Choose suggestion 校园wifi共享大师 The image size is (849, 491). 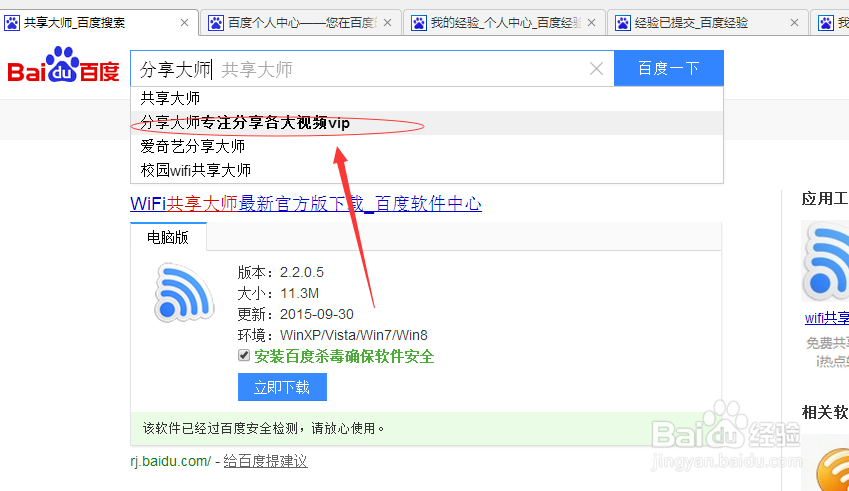tap(427, 170)
